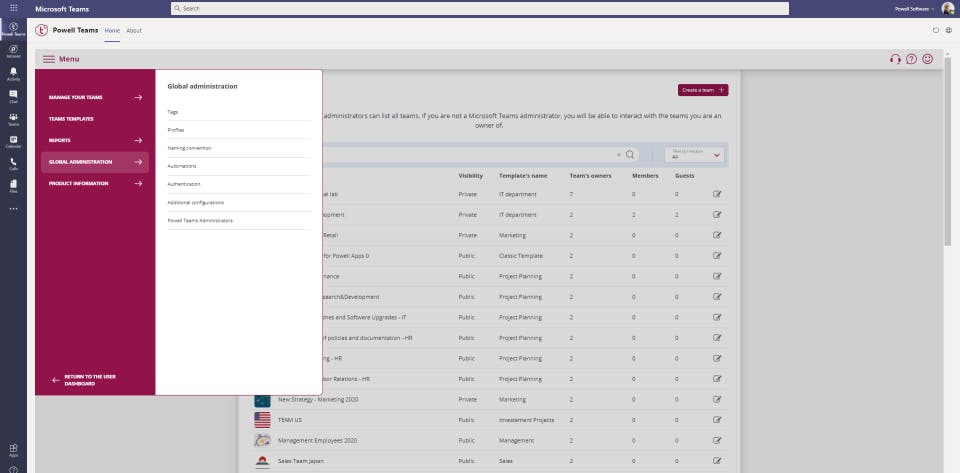960x473 pixels.
Task: Click the Microsoft Teams search box
Action: [x=479, y=9]
